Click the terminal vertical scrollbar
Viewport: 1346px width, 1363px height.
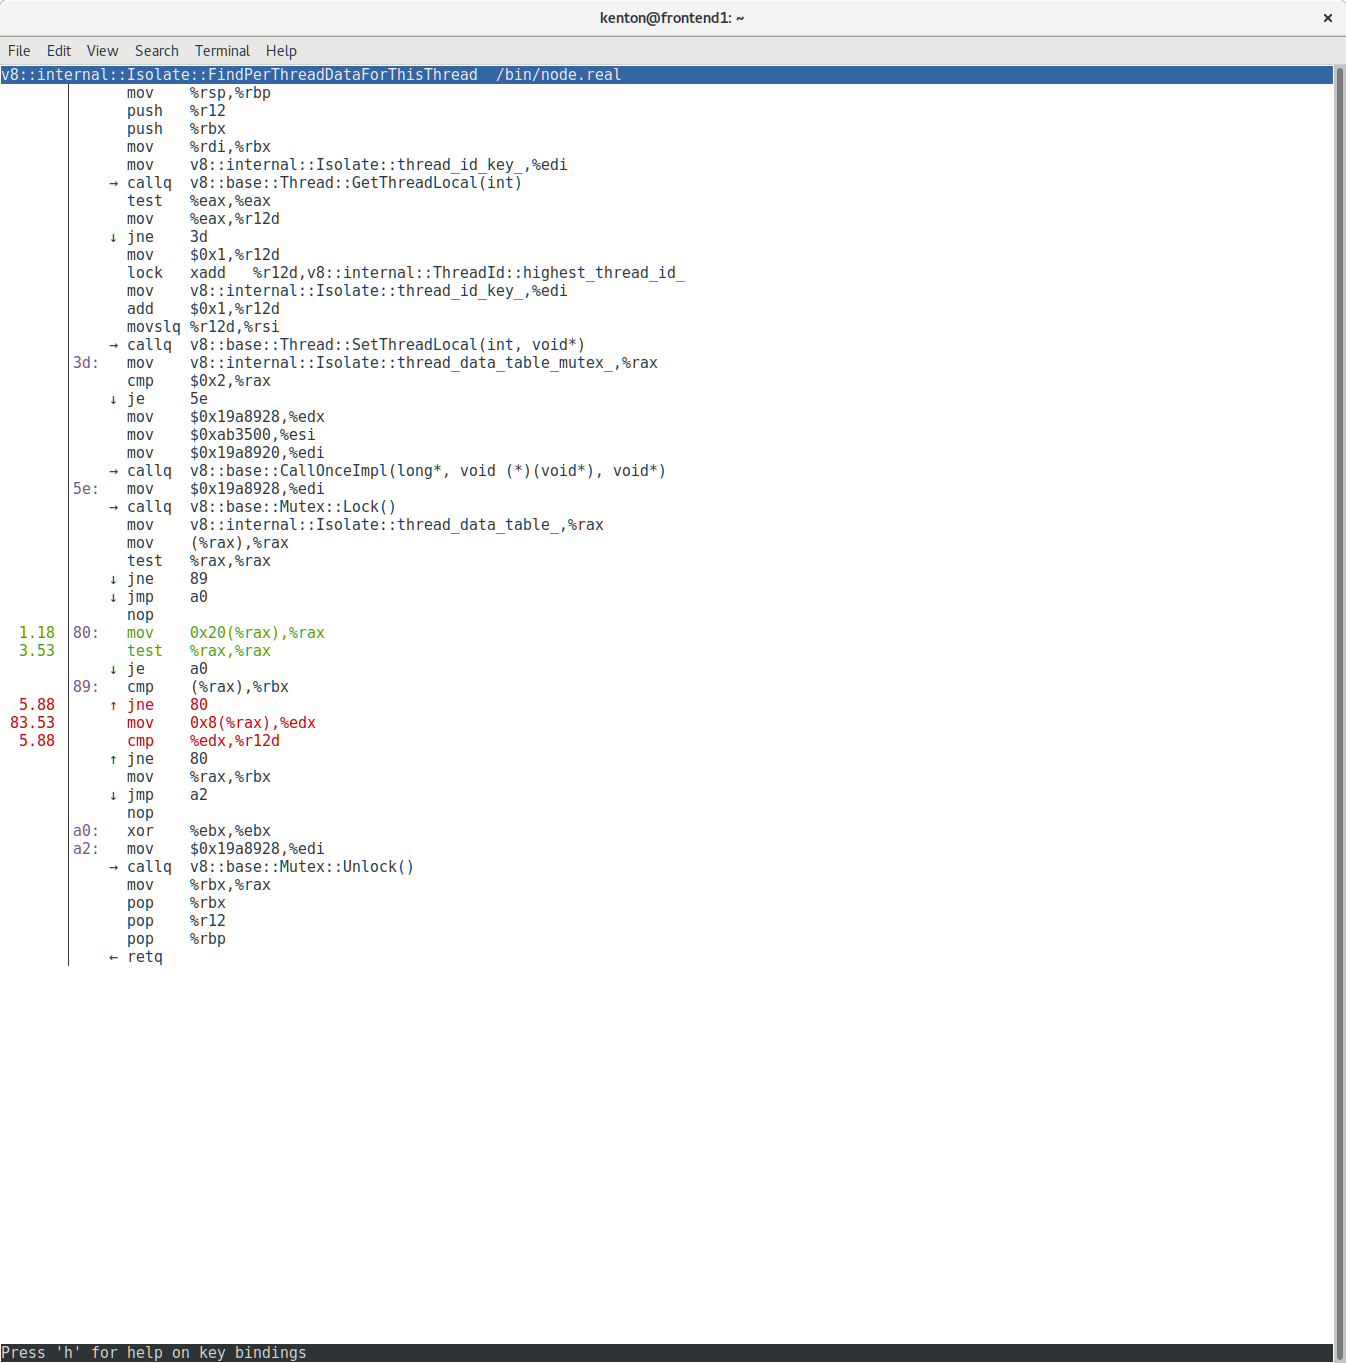tap(1339, 700)
